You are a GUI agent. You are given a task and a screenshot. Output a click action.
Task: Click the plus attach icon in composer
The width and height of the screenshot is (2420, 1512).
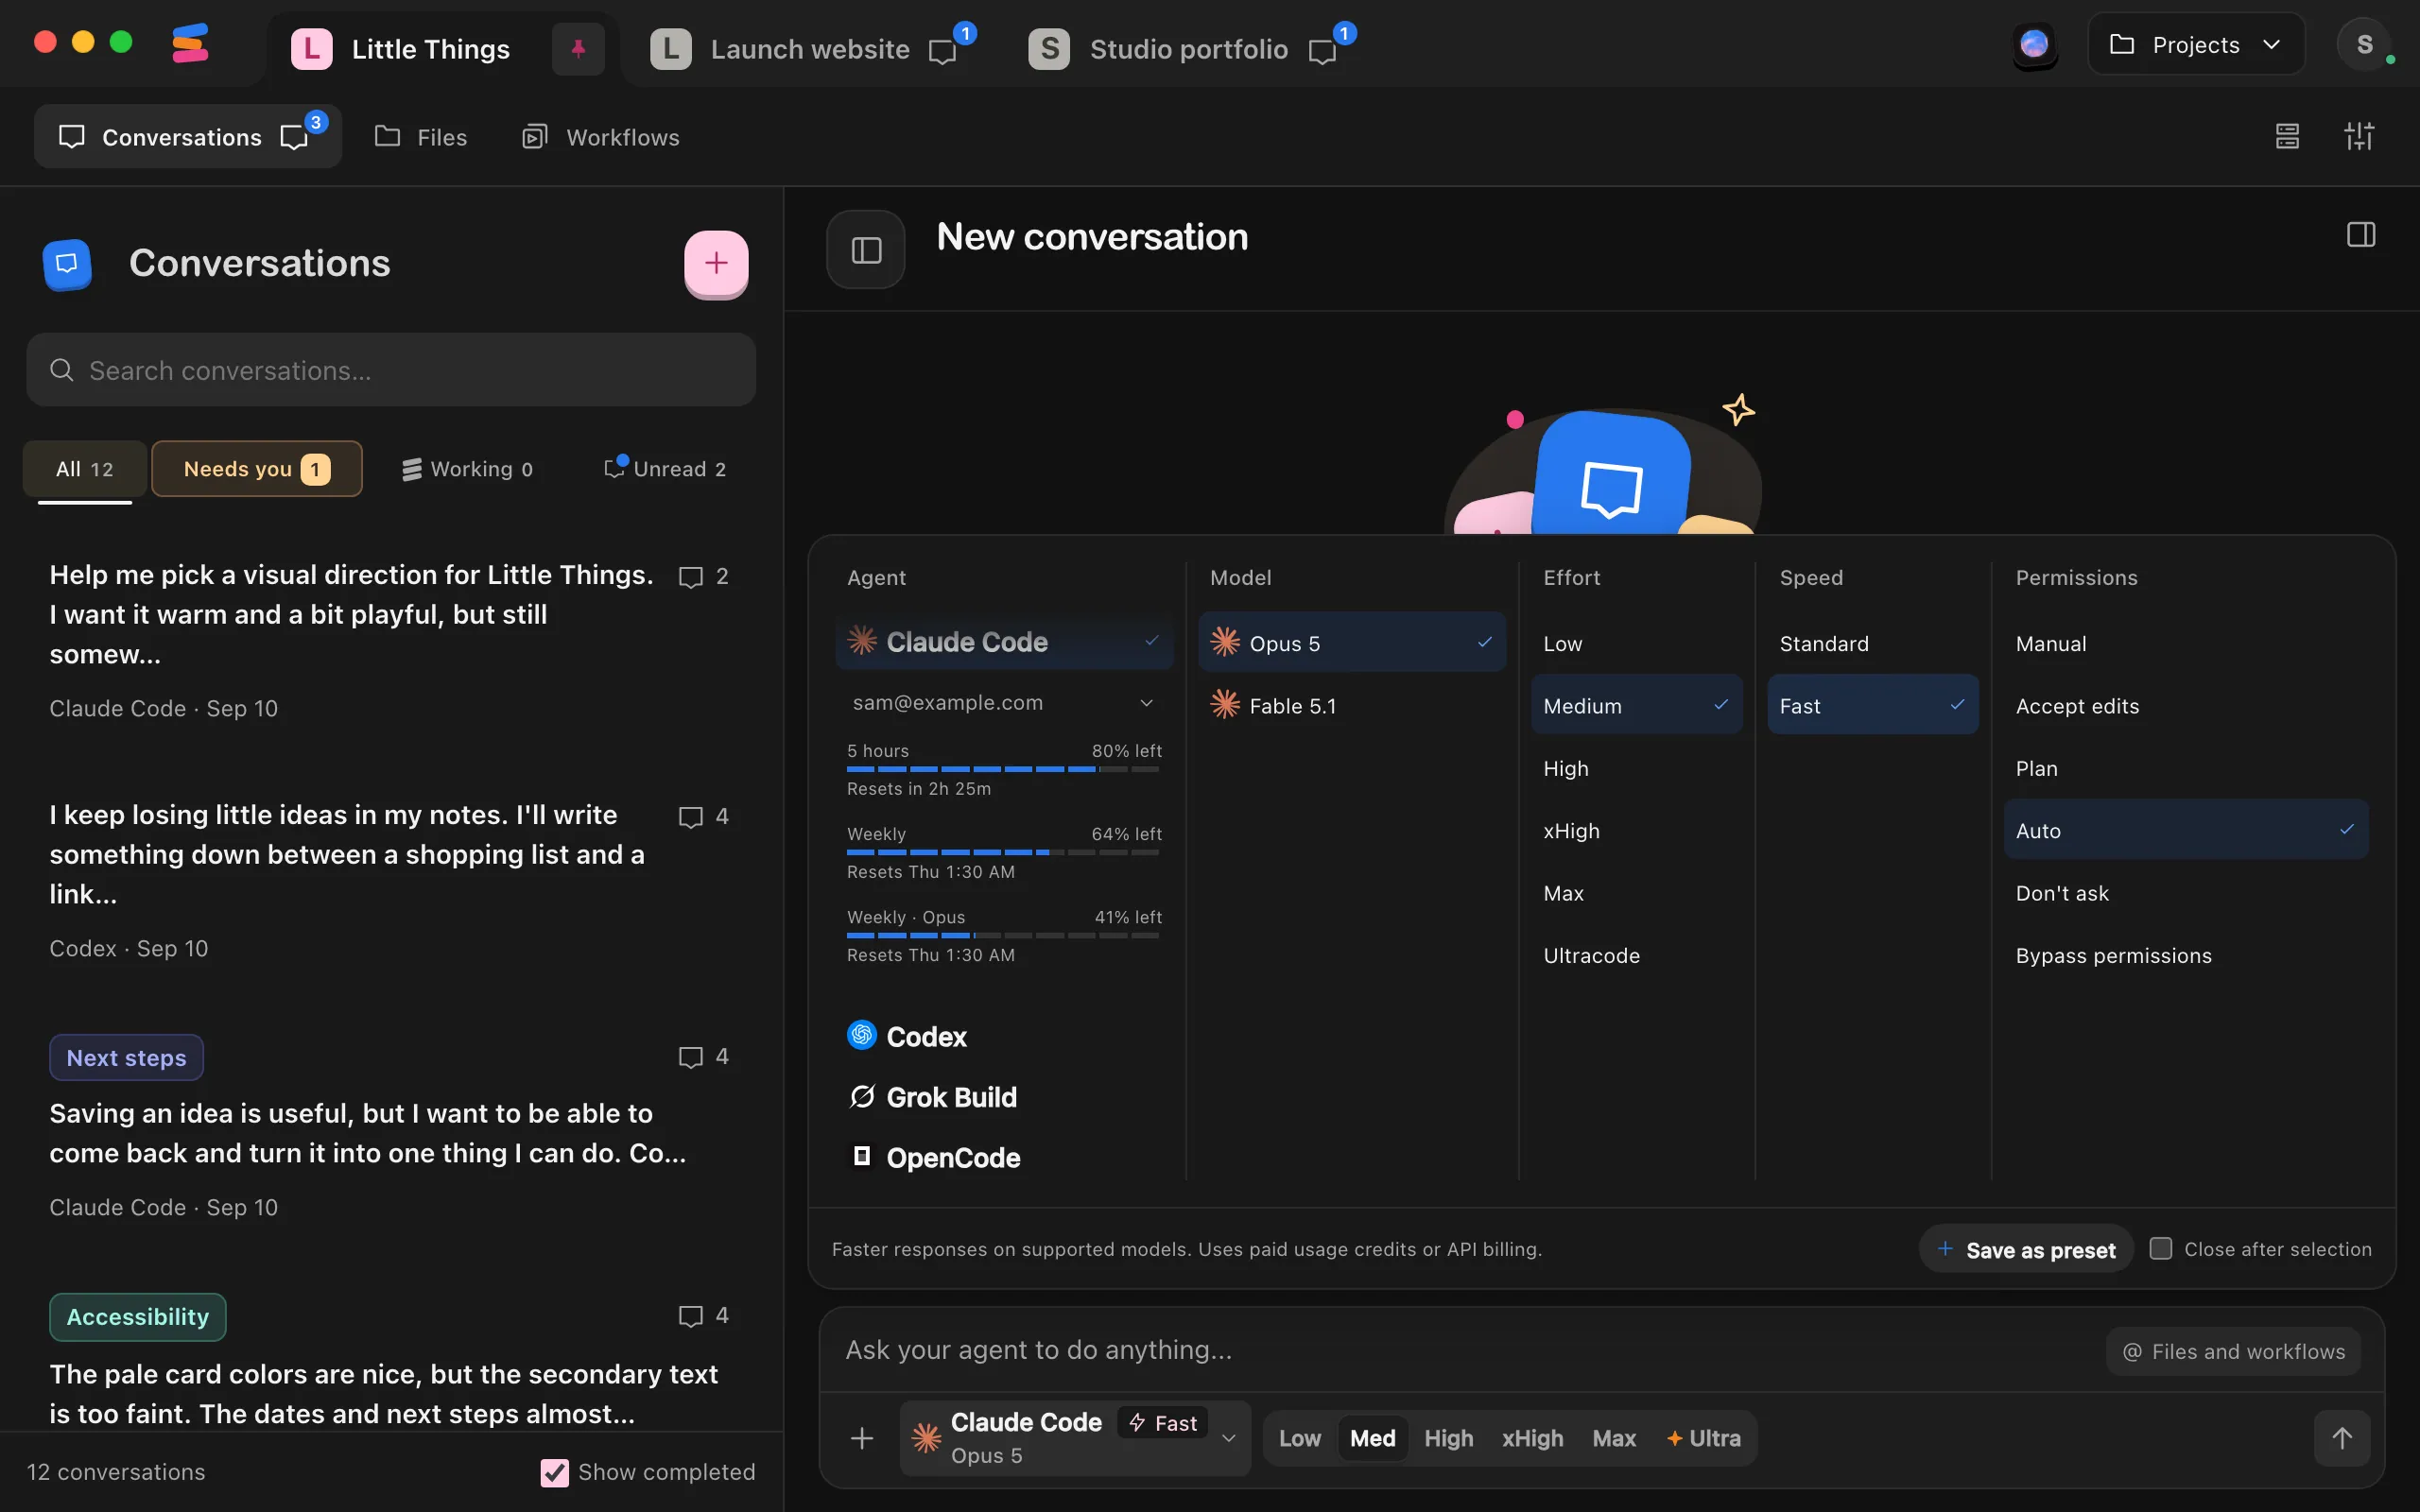coord(861,1438)
